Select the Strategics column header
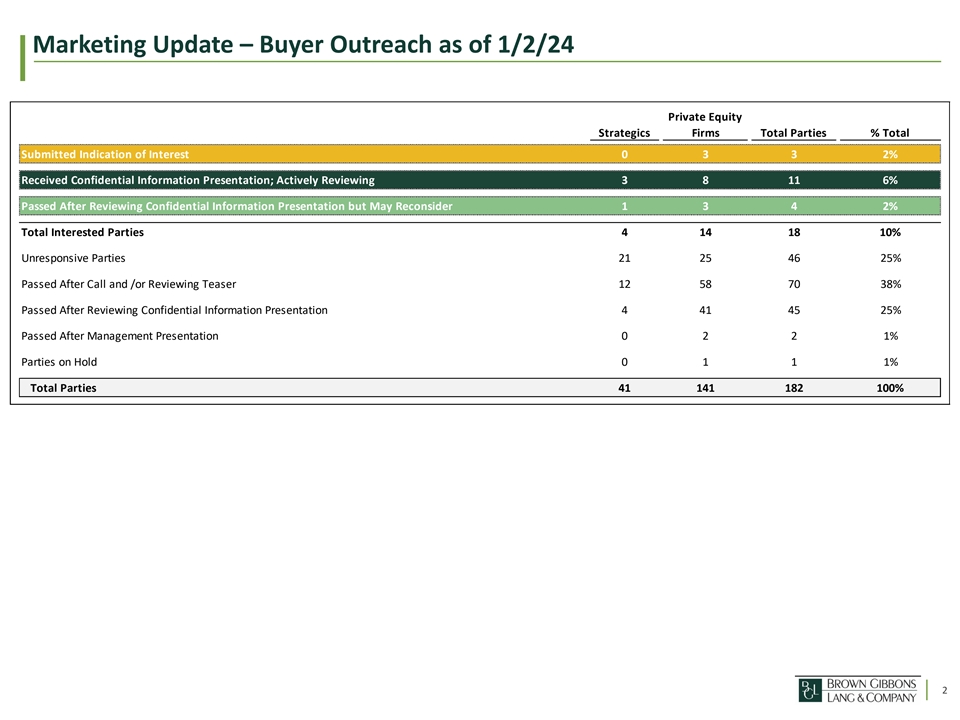 (624, 133)
